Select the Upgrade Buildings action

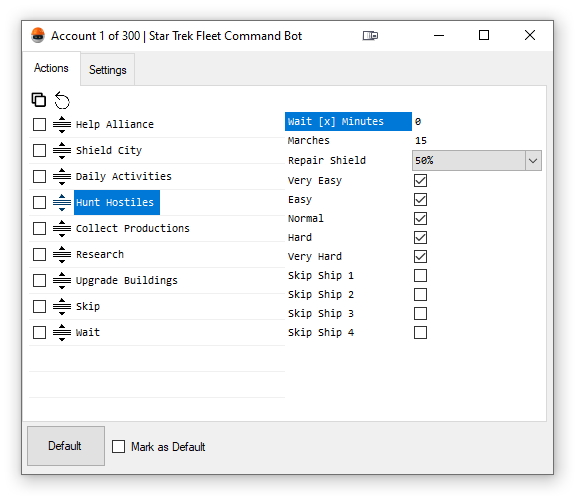click(127, 280)
